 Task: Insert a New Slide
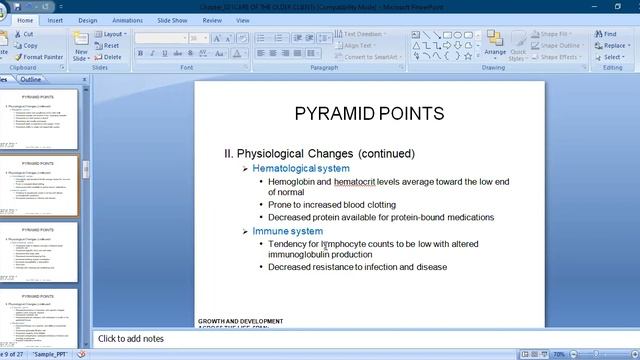coord(81,46)
